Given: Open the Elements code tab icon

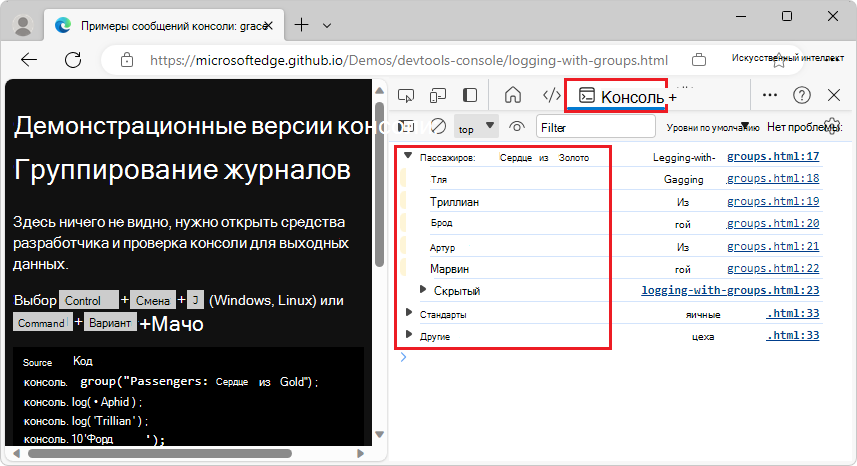Looking at the screenshot, I should pyautogui.click(x=551, y=95).
